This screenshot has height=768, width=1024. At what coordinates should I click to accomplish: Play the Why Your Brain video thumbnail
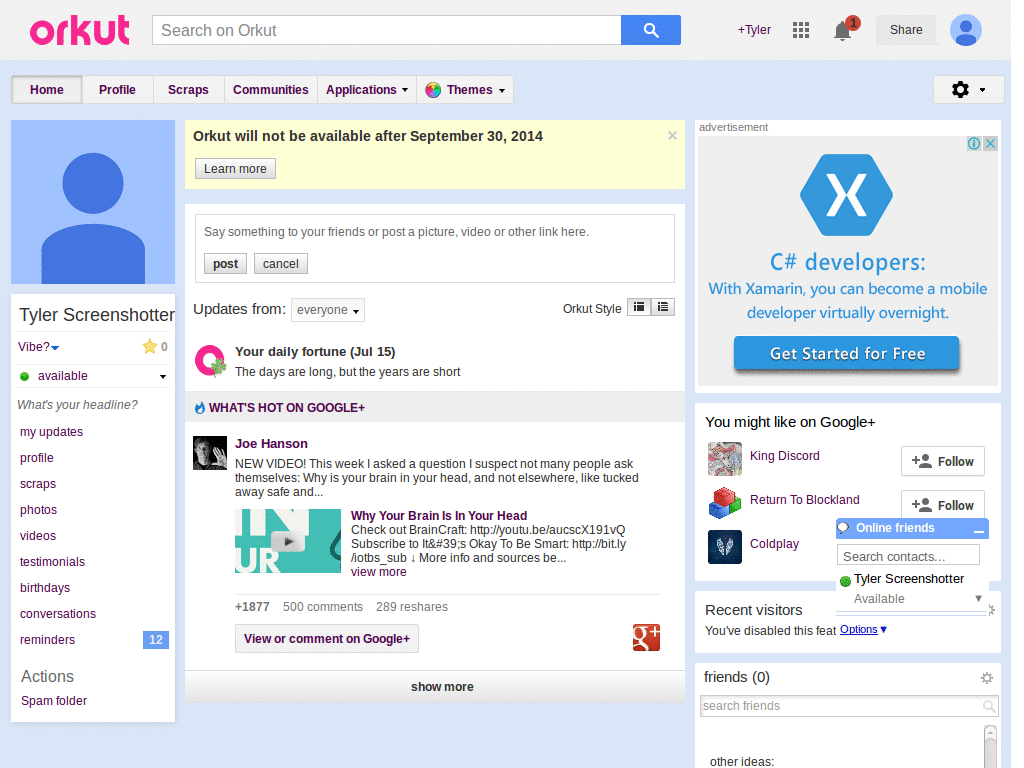pos(288,541)
